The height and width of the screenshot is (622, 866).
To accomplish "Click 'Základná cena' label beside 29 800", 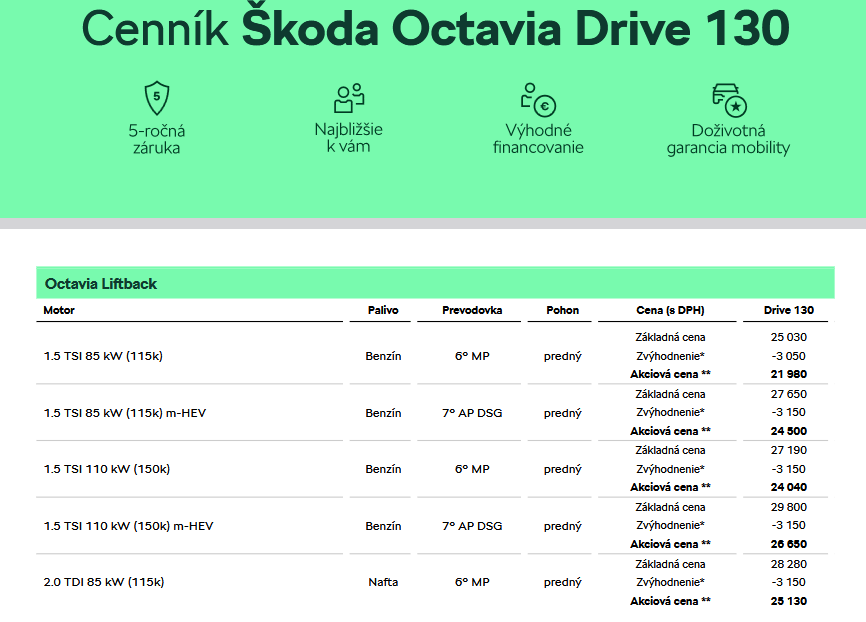I will (670, 507).
